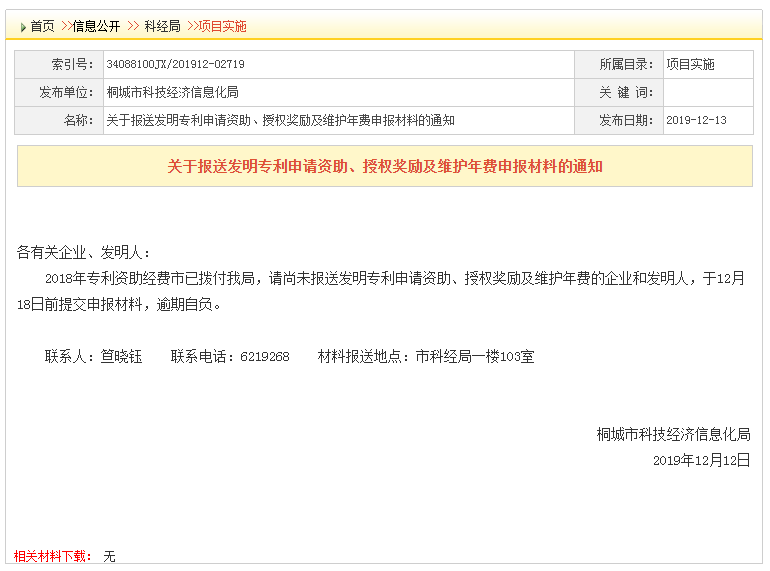The image size is (770, 571).
Task: Select the 项目实施 breadcrumb link
Action: 222,26
